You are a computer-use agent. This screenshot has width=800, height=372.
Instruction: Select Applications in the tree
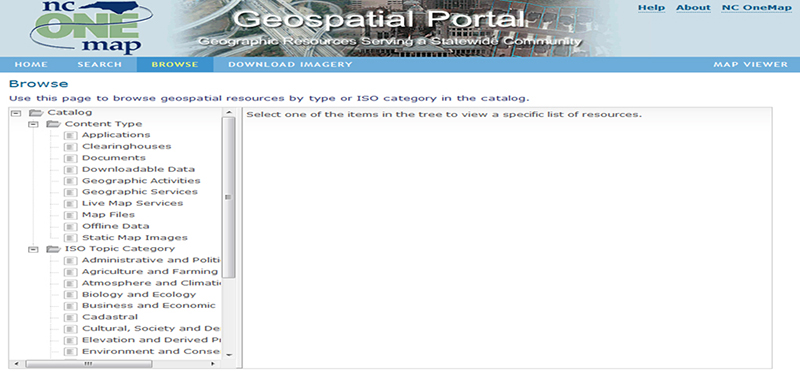[x=116, y=135]
